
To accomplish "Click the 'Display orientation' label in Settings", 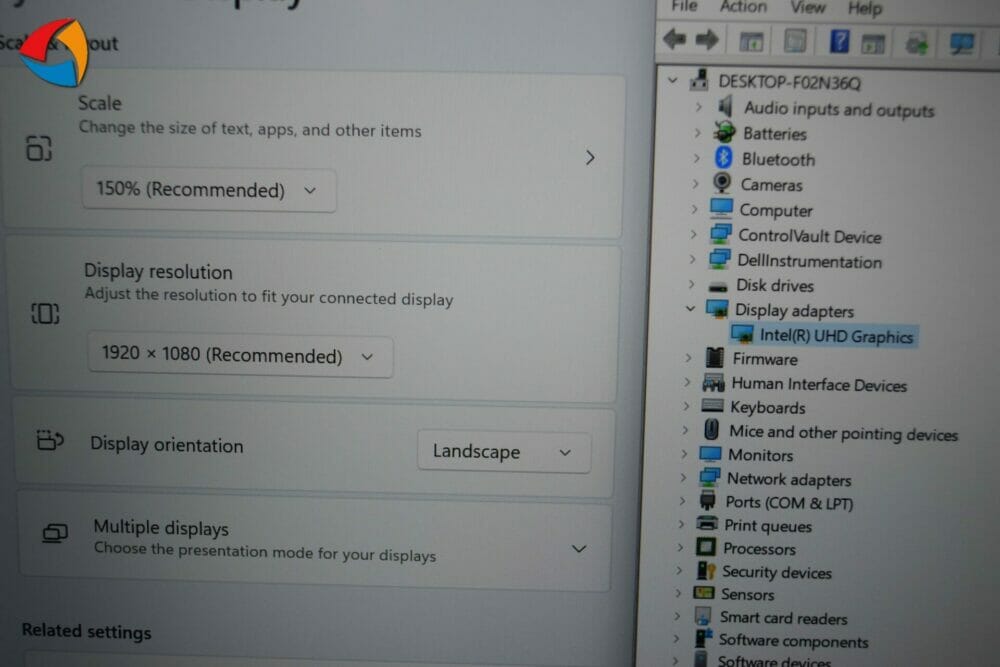I will (x=166, y=444).
